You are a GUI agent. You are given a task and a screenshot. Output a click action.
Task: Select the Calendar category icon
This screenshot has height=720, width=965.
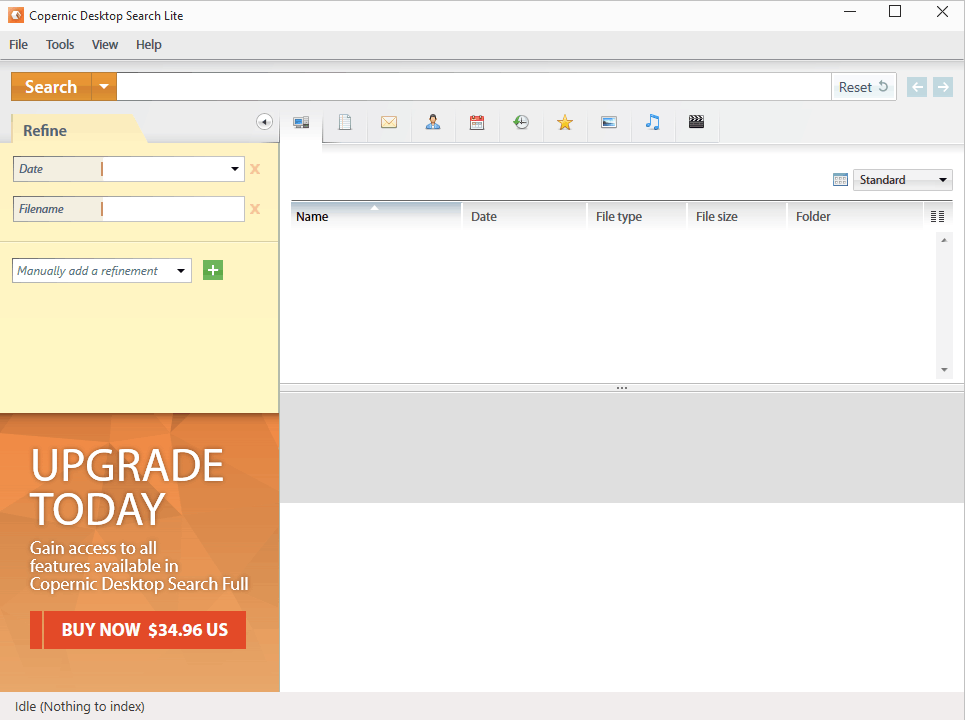point(477,122)
